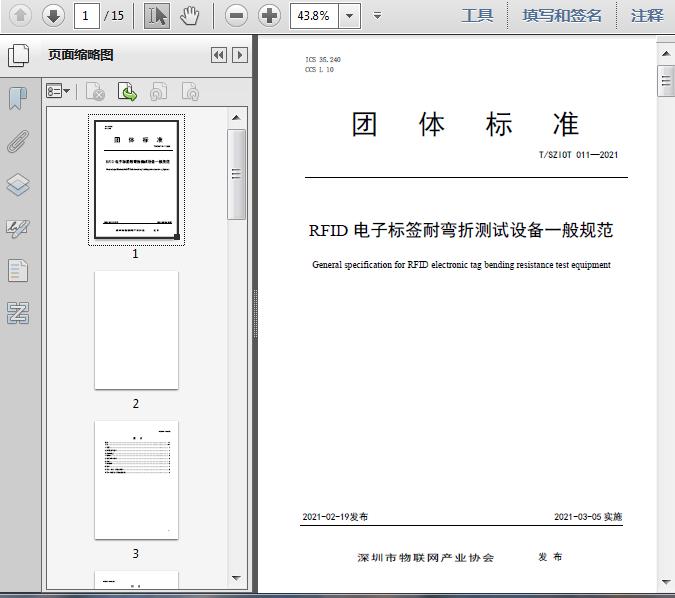The height and width of the screenshot is (598, 675).
Task: Open the bookmarks panel
Action: (18, 98)
